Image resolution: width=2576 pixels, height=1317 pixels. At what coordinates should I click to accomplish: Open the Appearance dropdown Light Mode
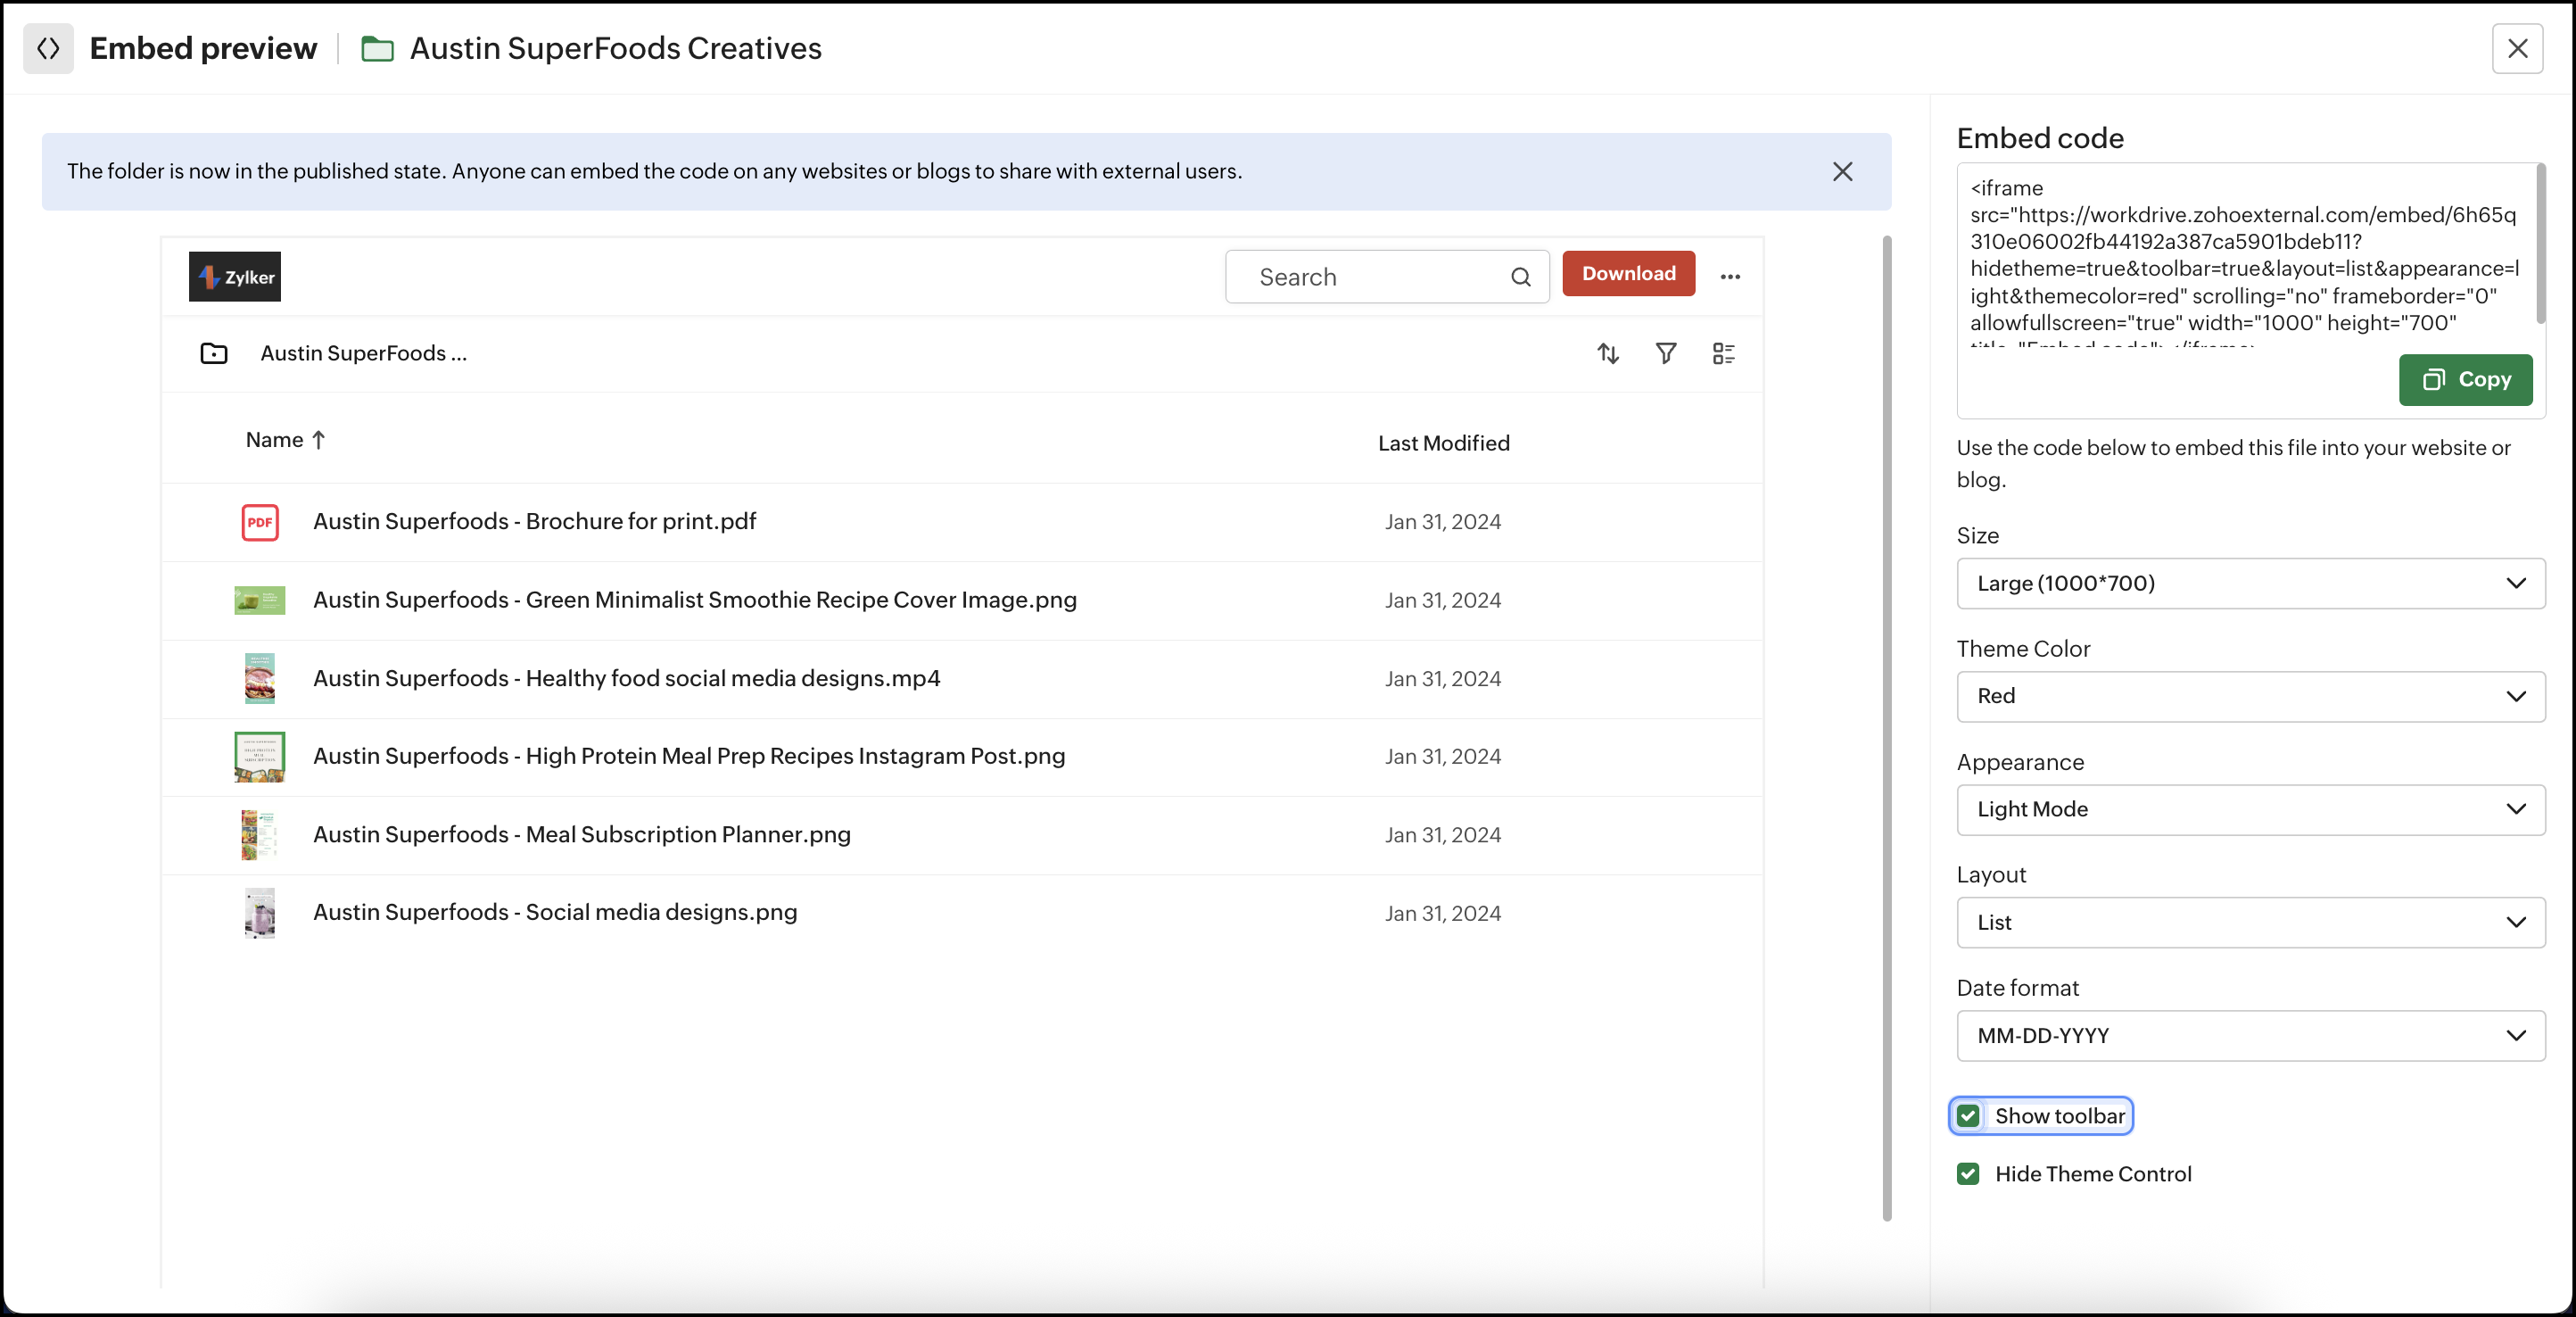click(2250, 809)
